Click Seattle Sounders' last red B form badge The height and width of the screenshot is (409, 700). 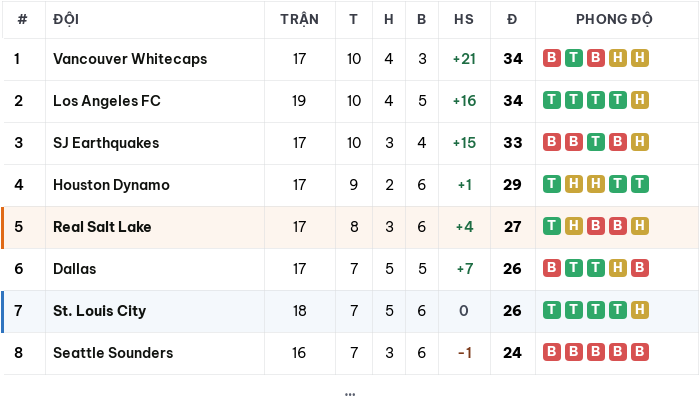[x=640, y=352]
